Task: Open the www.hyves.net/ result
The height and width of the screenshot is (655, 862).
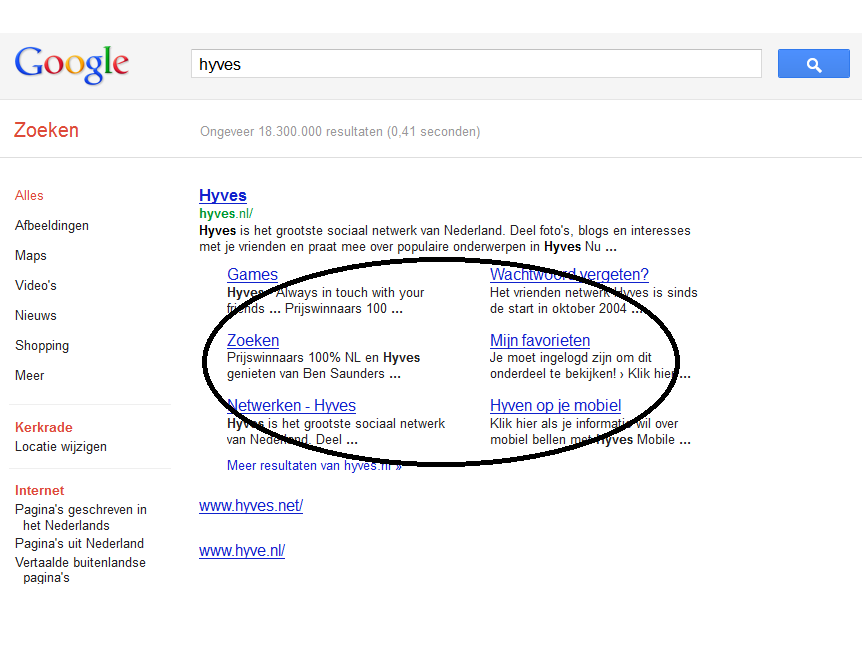Action: coord(251,505)
